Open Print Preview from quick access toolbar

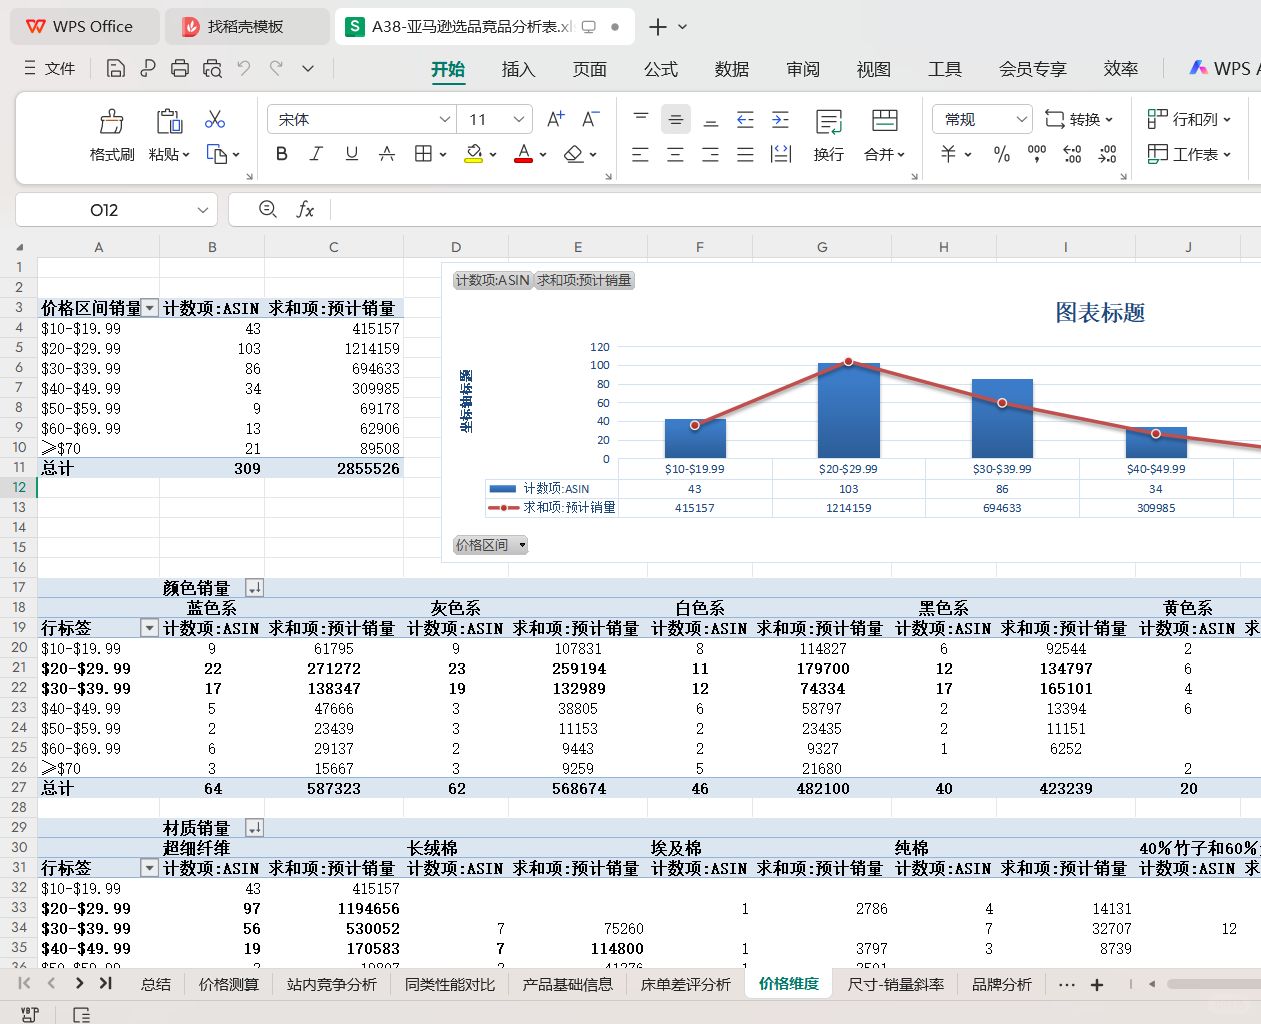click(x=212, y=69)
